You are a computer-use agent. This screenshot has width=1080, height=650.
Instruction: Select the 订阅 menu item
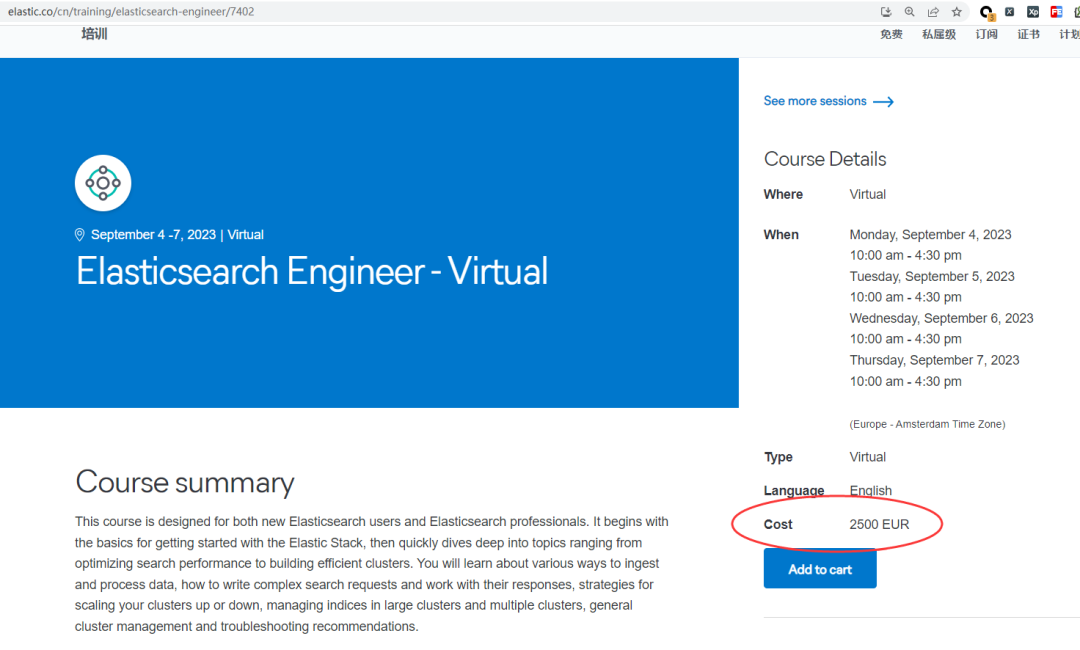pos(987,34)
